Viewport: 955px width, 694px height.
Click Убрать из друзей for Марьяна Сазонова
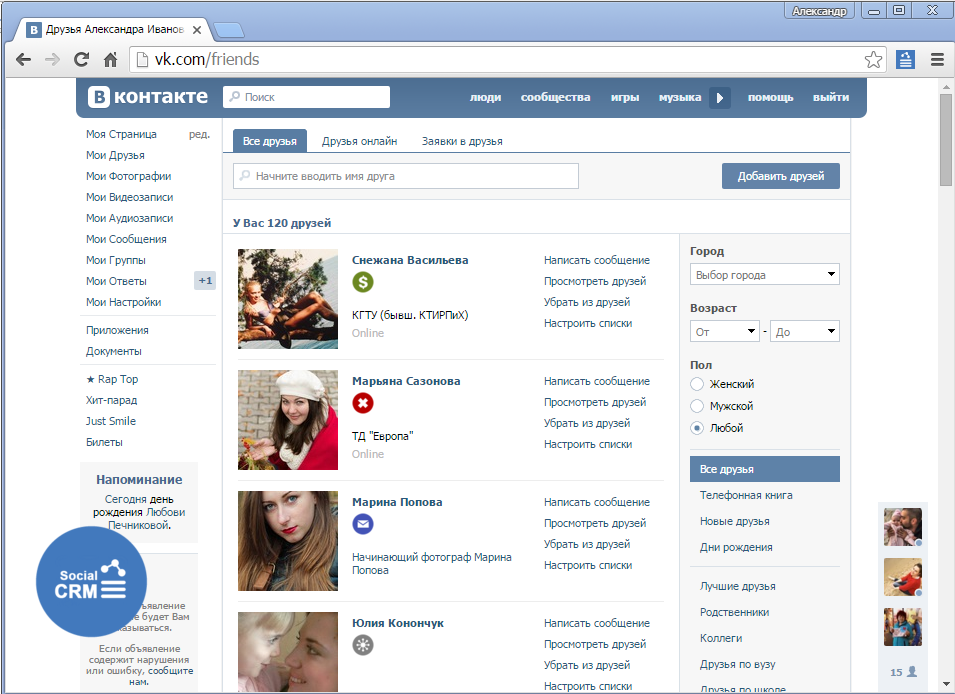click(587, 423)
